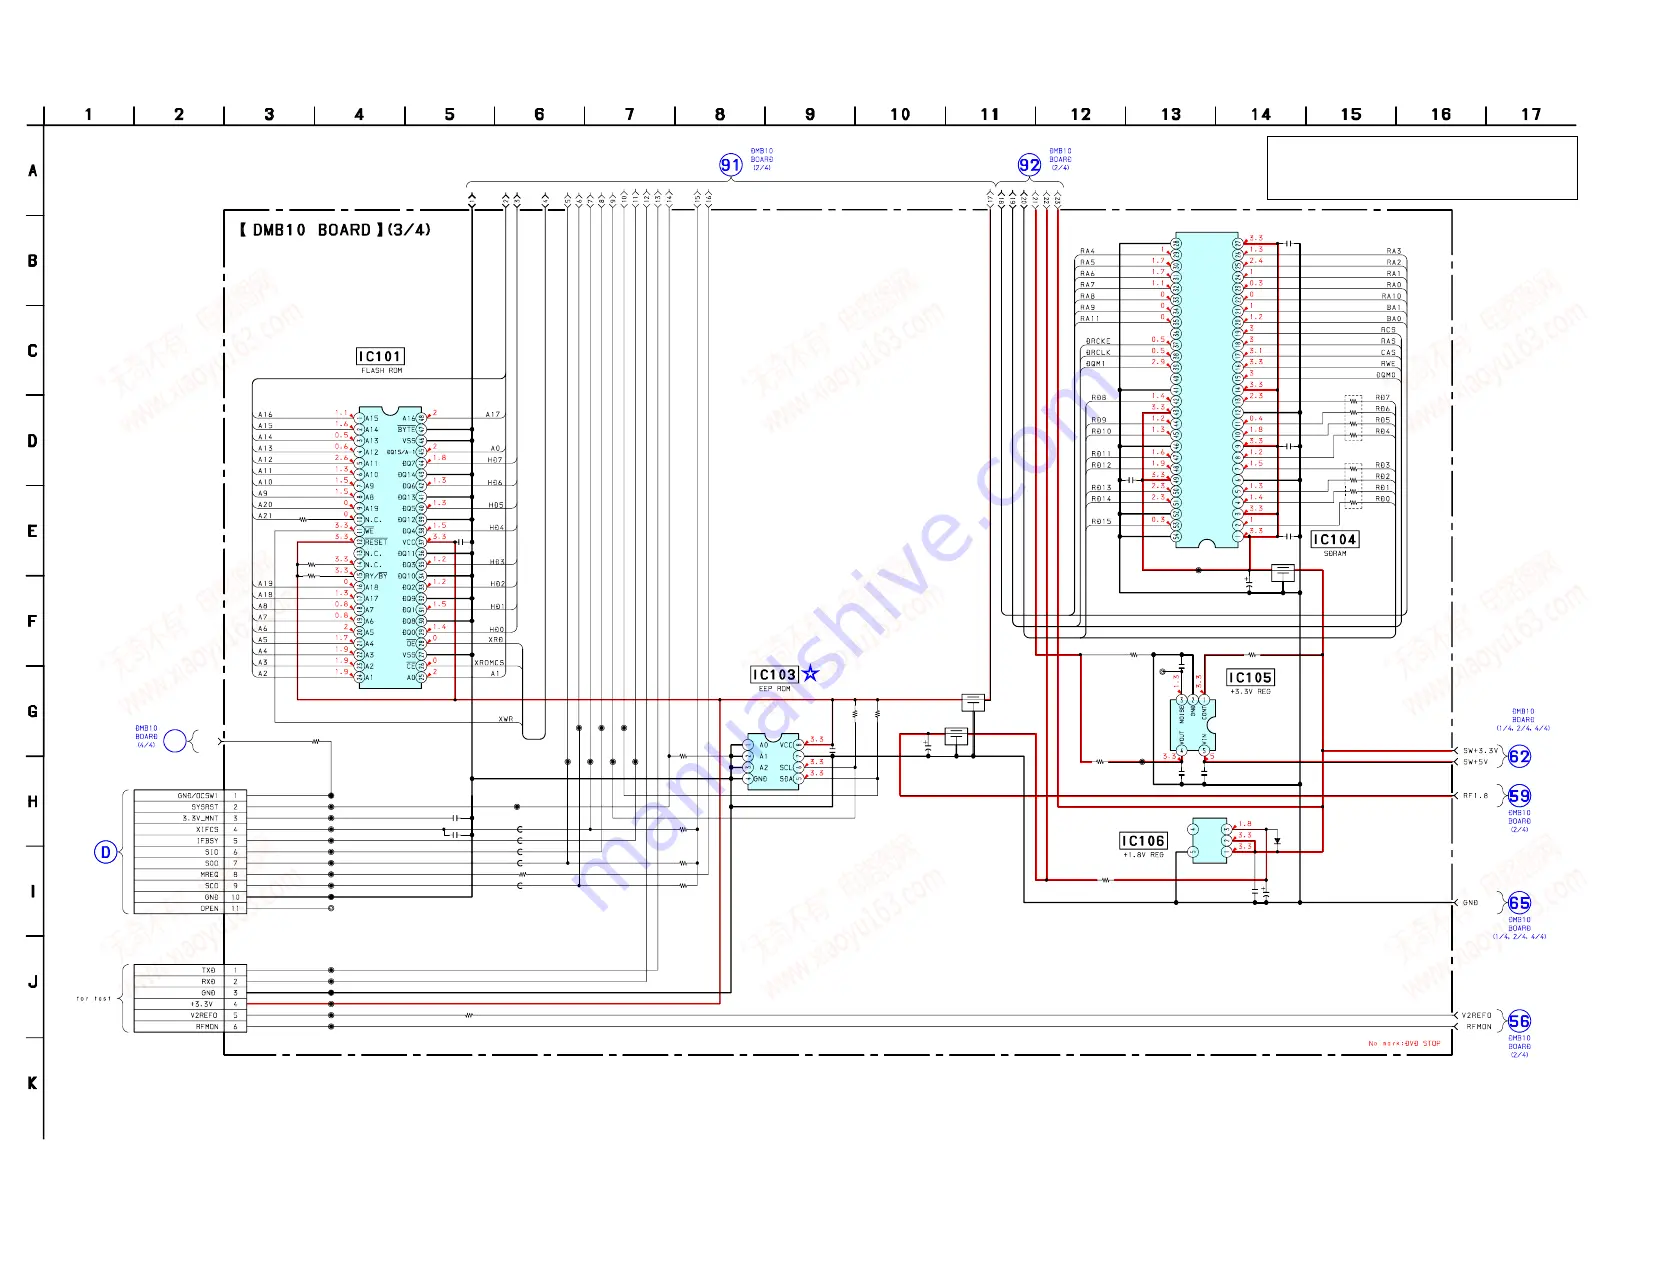This screenshot has width=1680, height=1263.
Task: Click the RF1.8 output label
Action: click(1476, 796)
